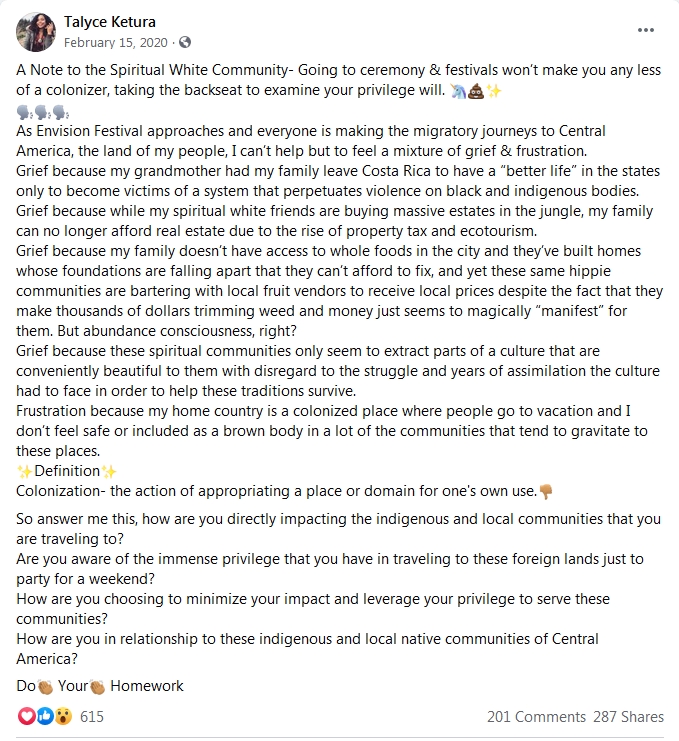
Task: Click the first speaking-head emoji
Action: (25, 112)
